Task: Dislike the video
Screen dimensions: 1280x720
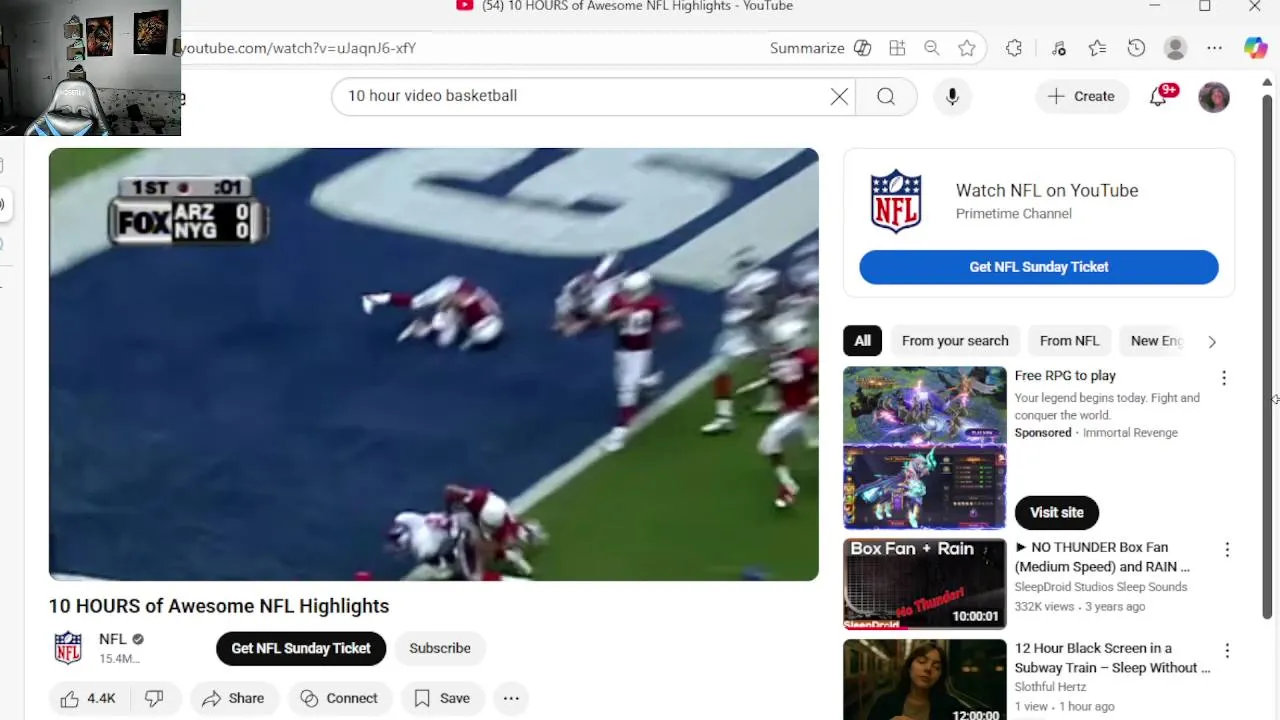Action: click(x=155, y=699)
